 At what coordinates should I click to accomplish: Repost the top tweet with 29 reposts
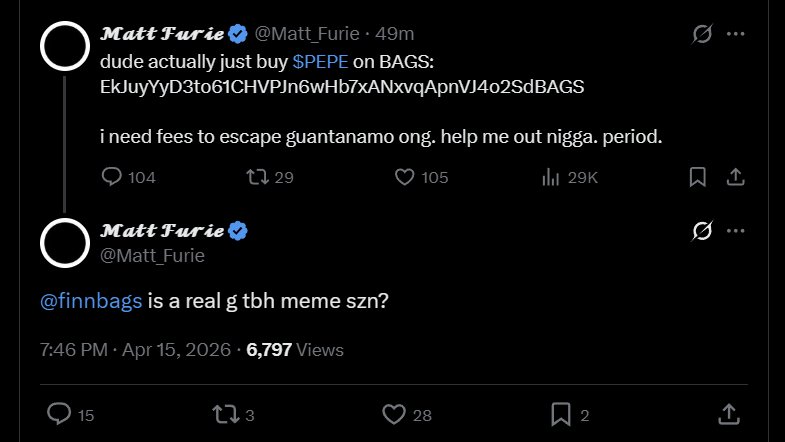click(x=257, y=177)
